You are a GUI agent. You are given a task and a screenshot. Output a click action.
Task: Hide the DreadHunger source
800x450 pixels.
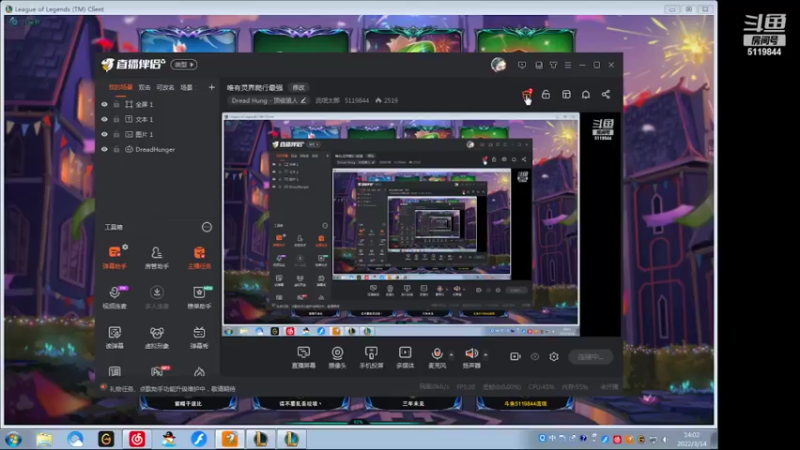pyautogui.click(x=105, y=149)
